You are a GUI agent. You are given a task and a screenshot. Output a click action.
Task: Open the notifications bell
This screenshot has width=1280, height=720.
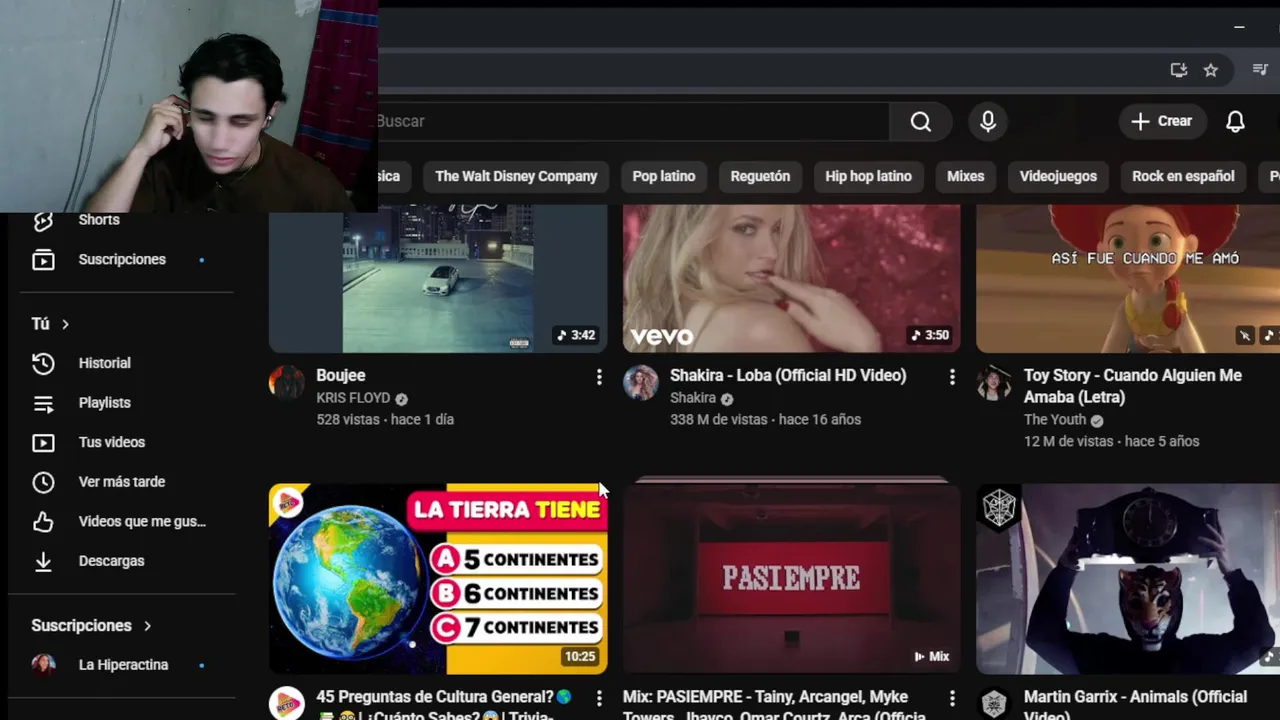(x=1235, y=122)
